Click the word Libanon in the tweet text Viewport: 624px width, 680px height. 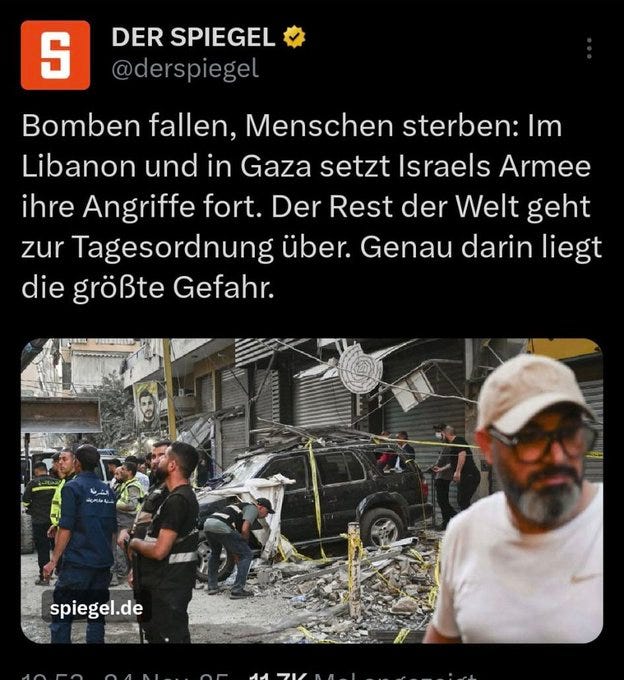point(78,166)
